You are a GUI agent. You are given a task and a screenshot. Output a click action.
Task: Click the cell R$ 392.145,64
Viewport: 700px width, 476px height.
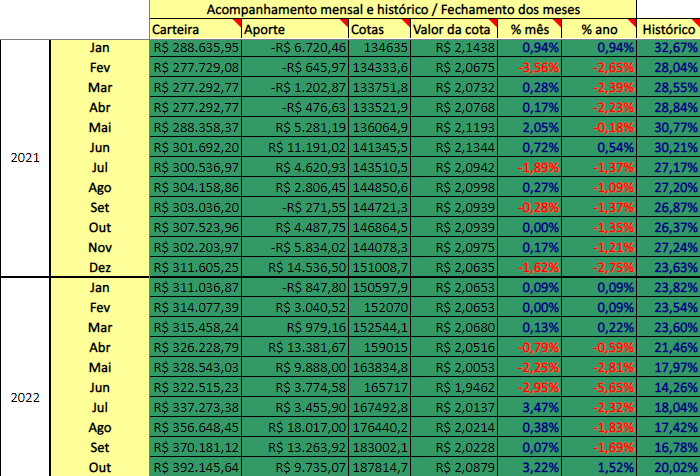coord(196,467)
